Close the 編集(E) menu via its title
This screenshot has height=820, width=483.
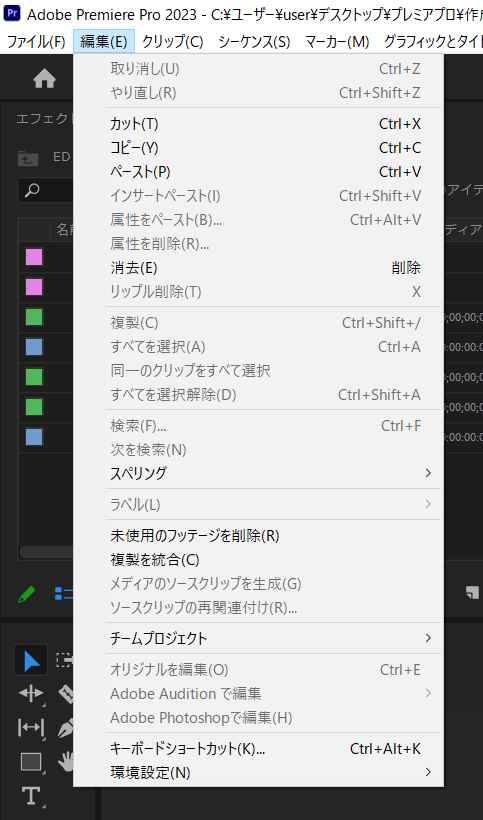[x=104, y=42]
